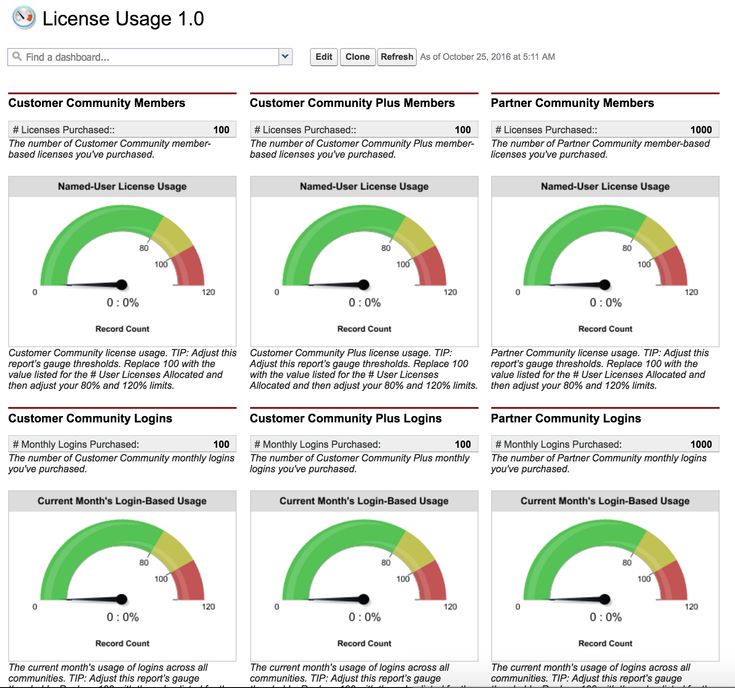Click Current Month's Login-Based Usage header in Customer Community Logins

coord(122,501)
